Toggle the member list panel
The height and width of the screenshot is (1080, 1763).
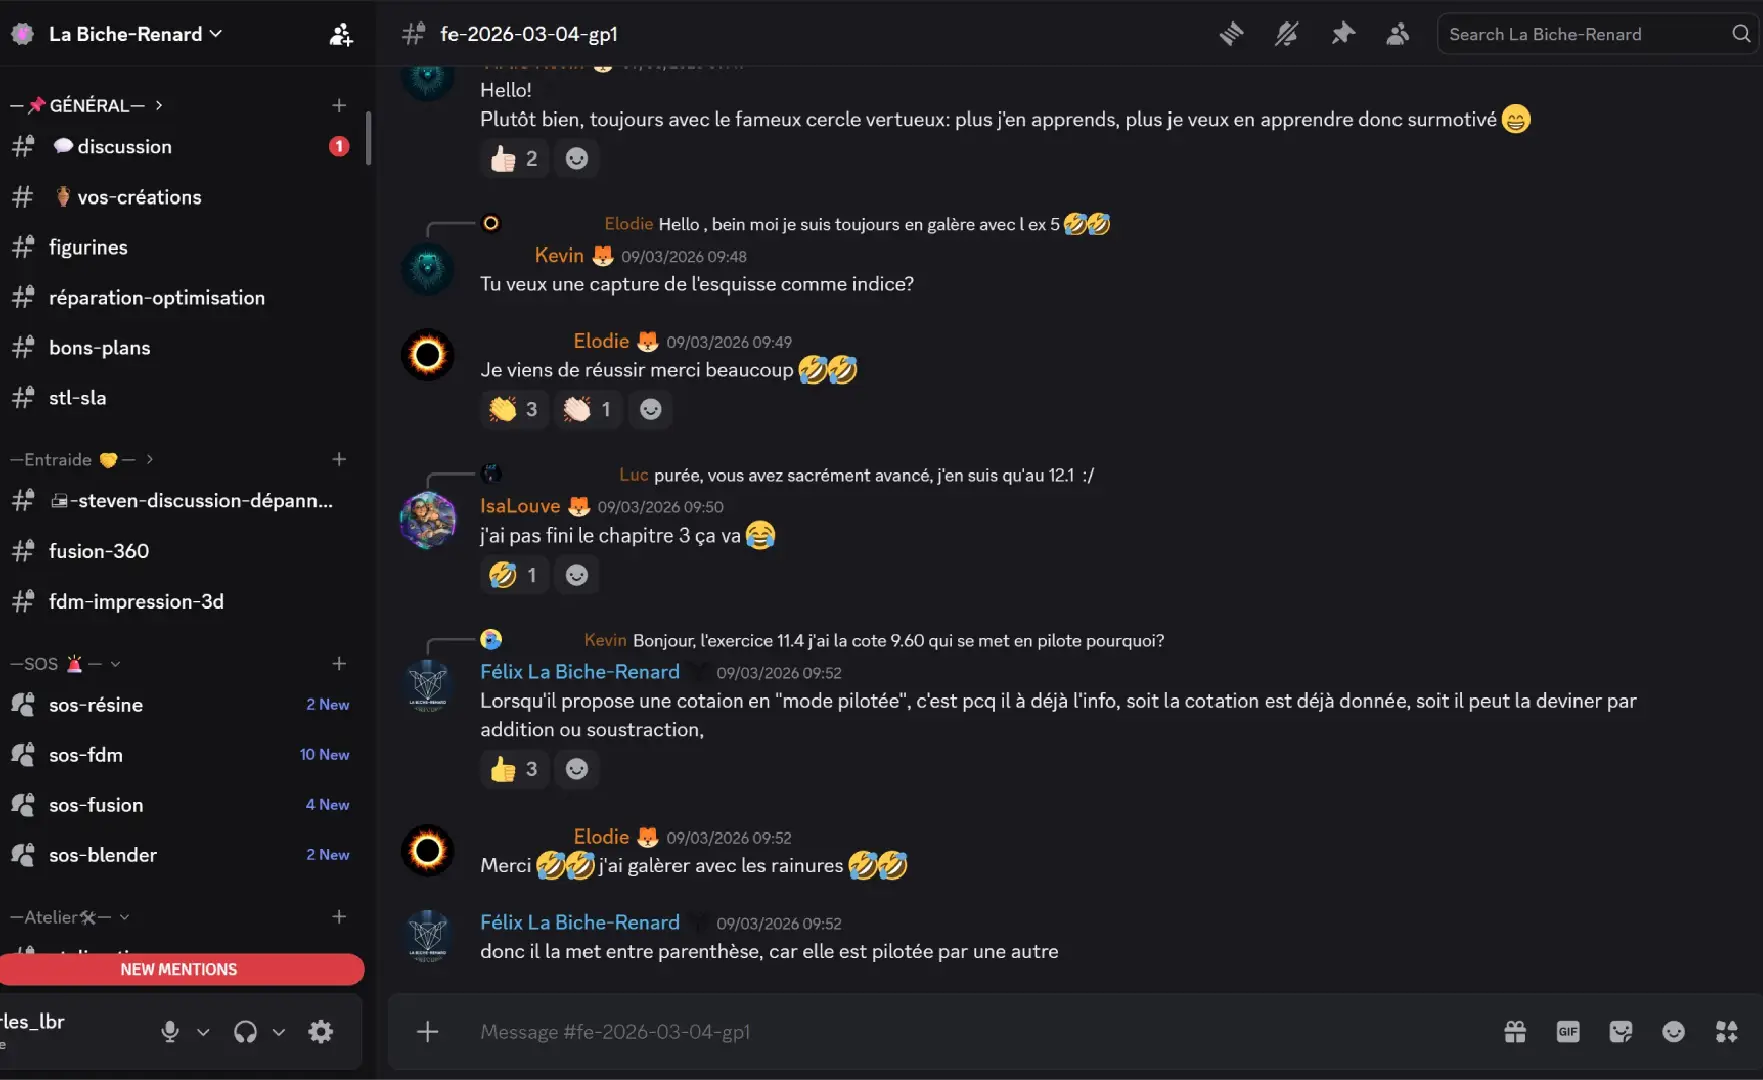1397,34
